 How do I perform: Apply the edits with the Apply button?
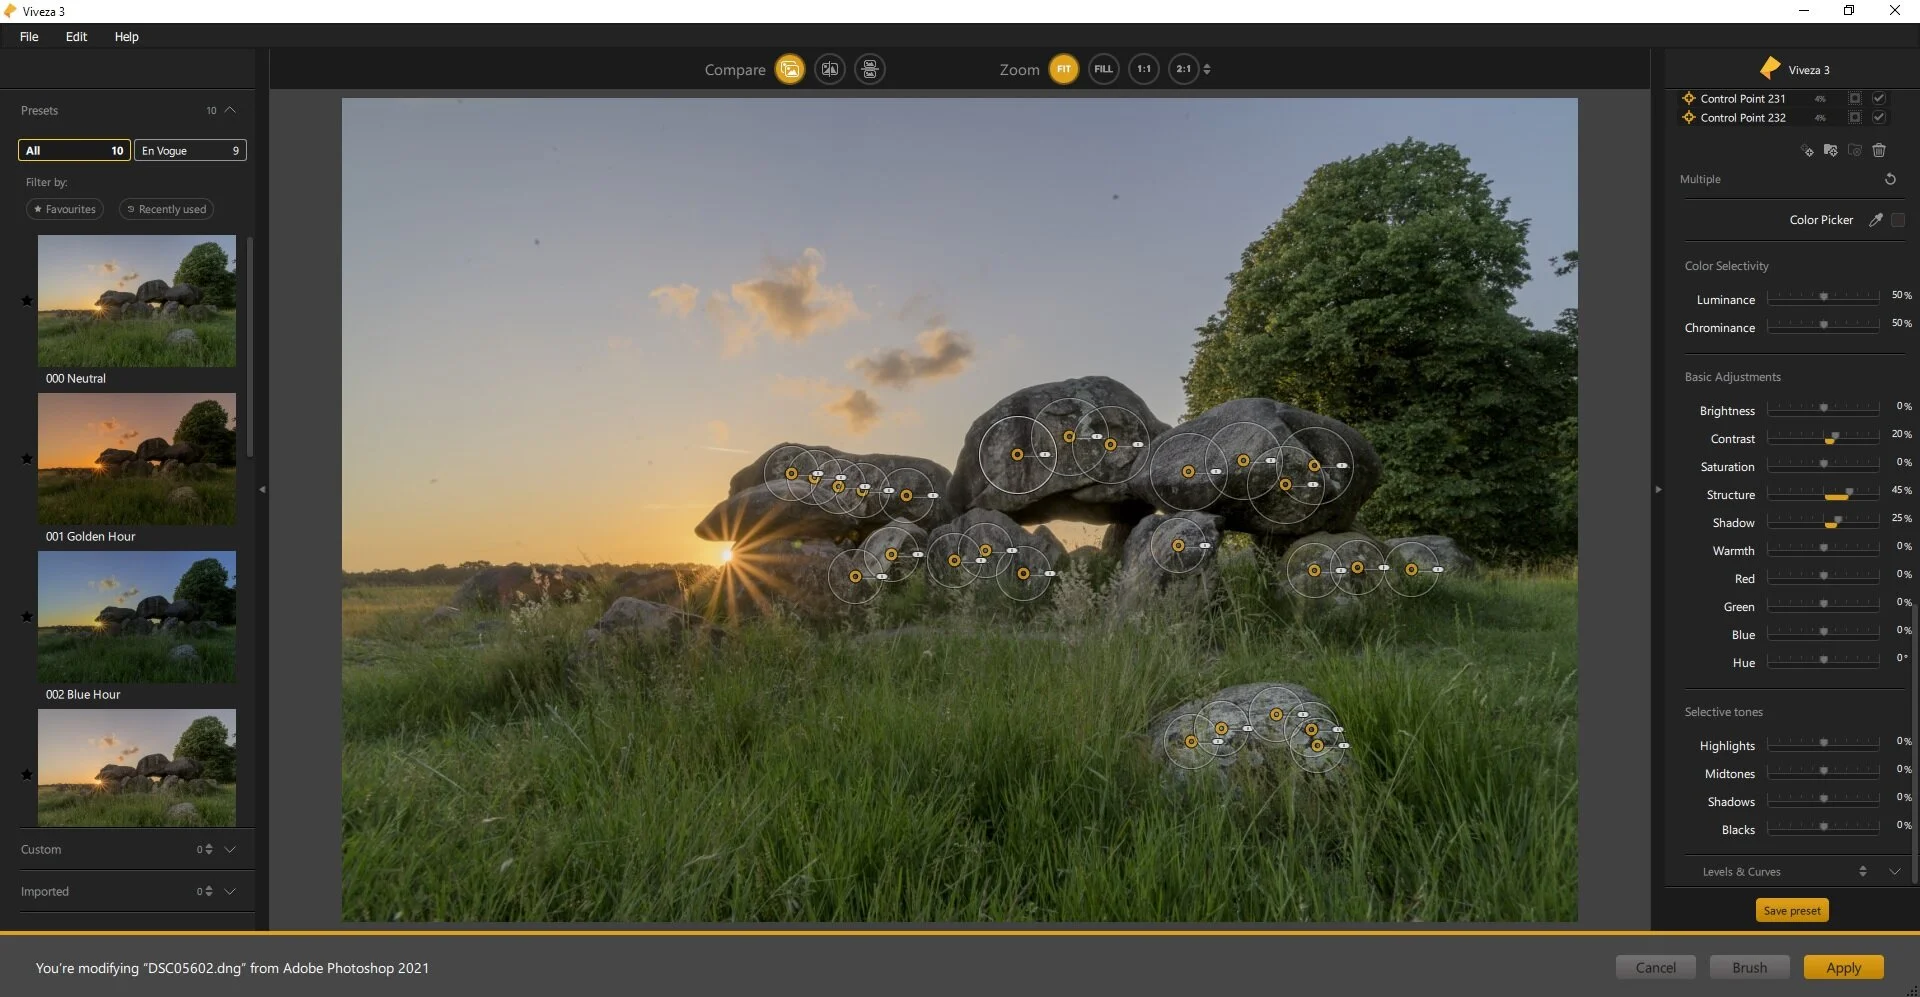1844,967
